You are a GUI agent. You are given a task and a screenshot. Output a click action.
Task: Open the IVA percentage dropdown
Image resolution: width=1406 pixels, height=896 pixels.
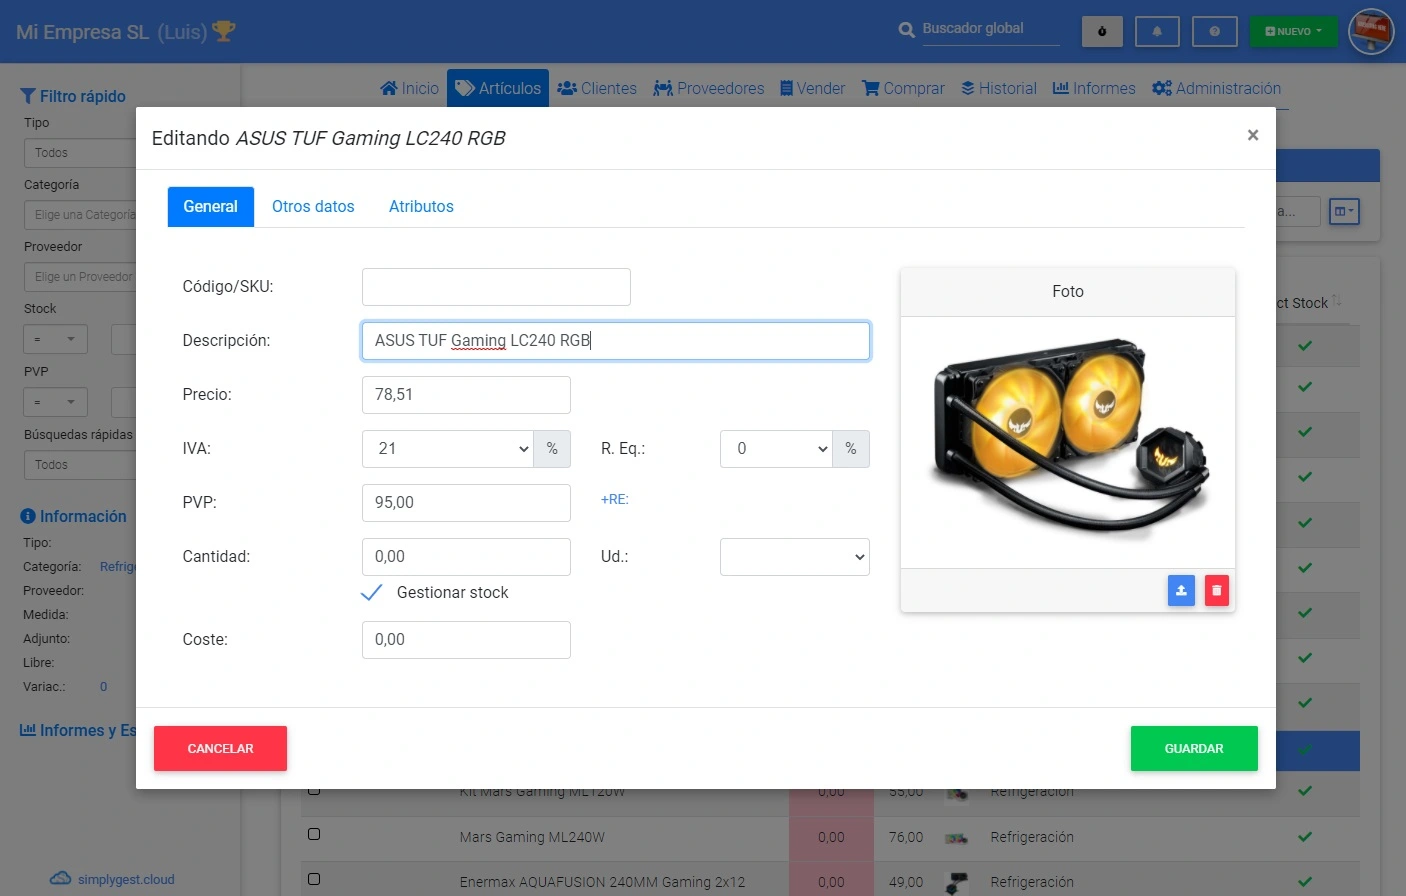448,449
